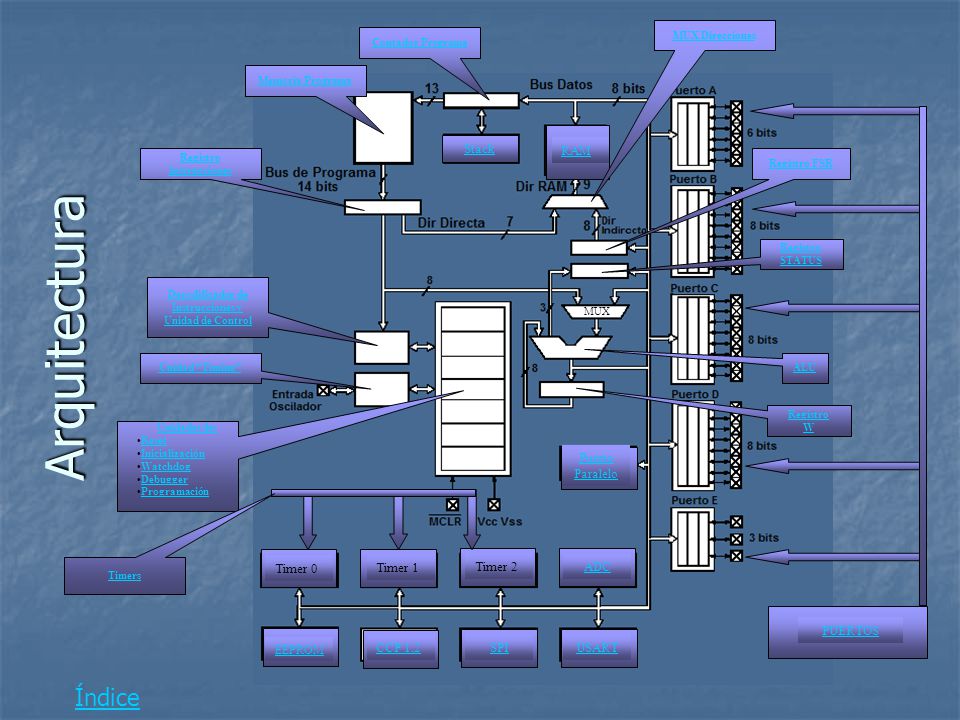The height and width of the screenshot is (720, 960).
Task: Click the Puerto Paralelo link
Action: point(596,467)
